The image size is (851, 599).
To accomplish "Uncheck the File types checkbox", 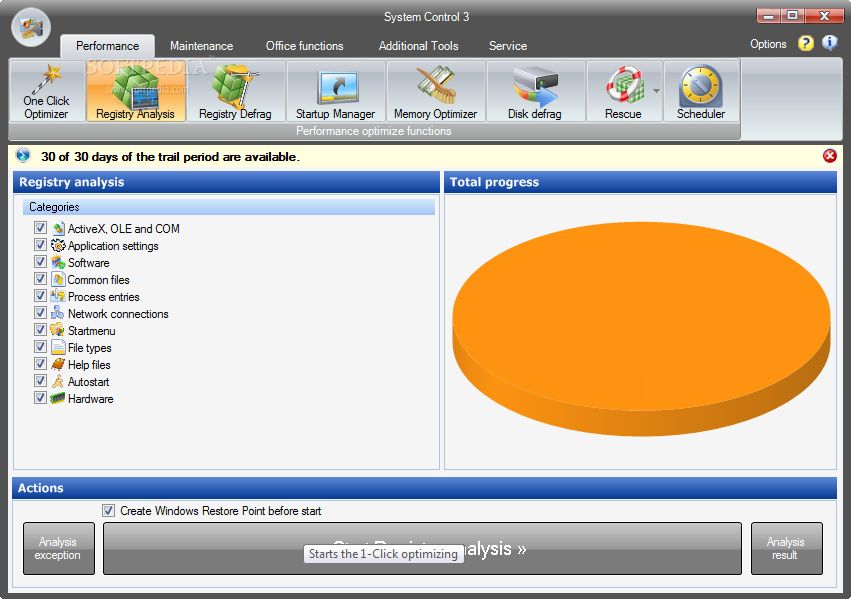I will [x=40, y=347].
